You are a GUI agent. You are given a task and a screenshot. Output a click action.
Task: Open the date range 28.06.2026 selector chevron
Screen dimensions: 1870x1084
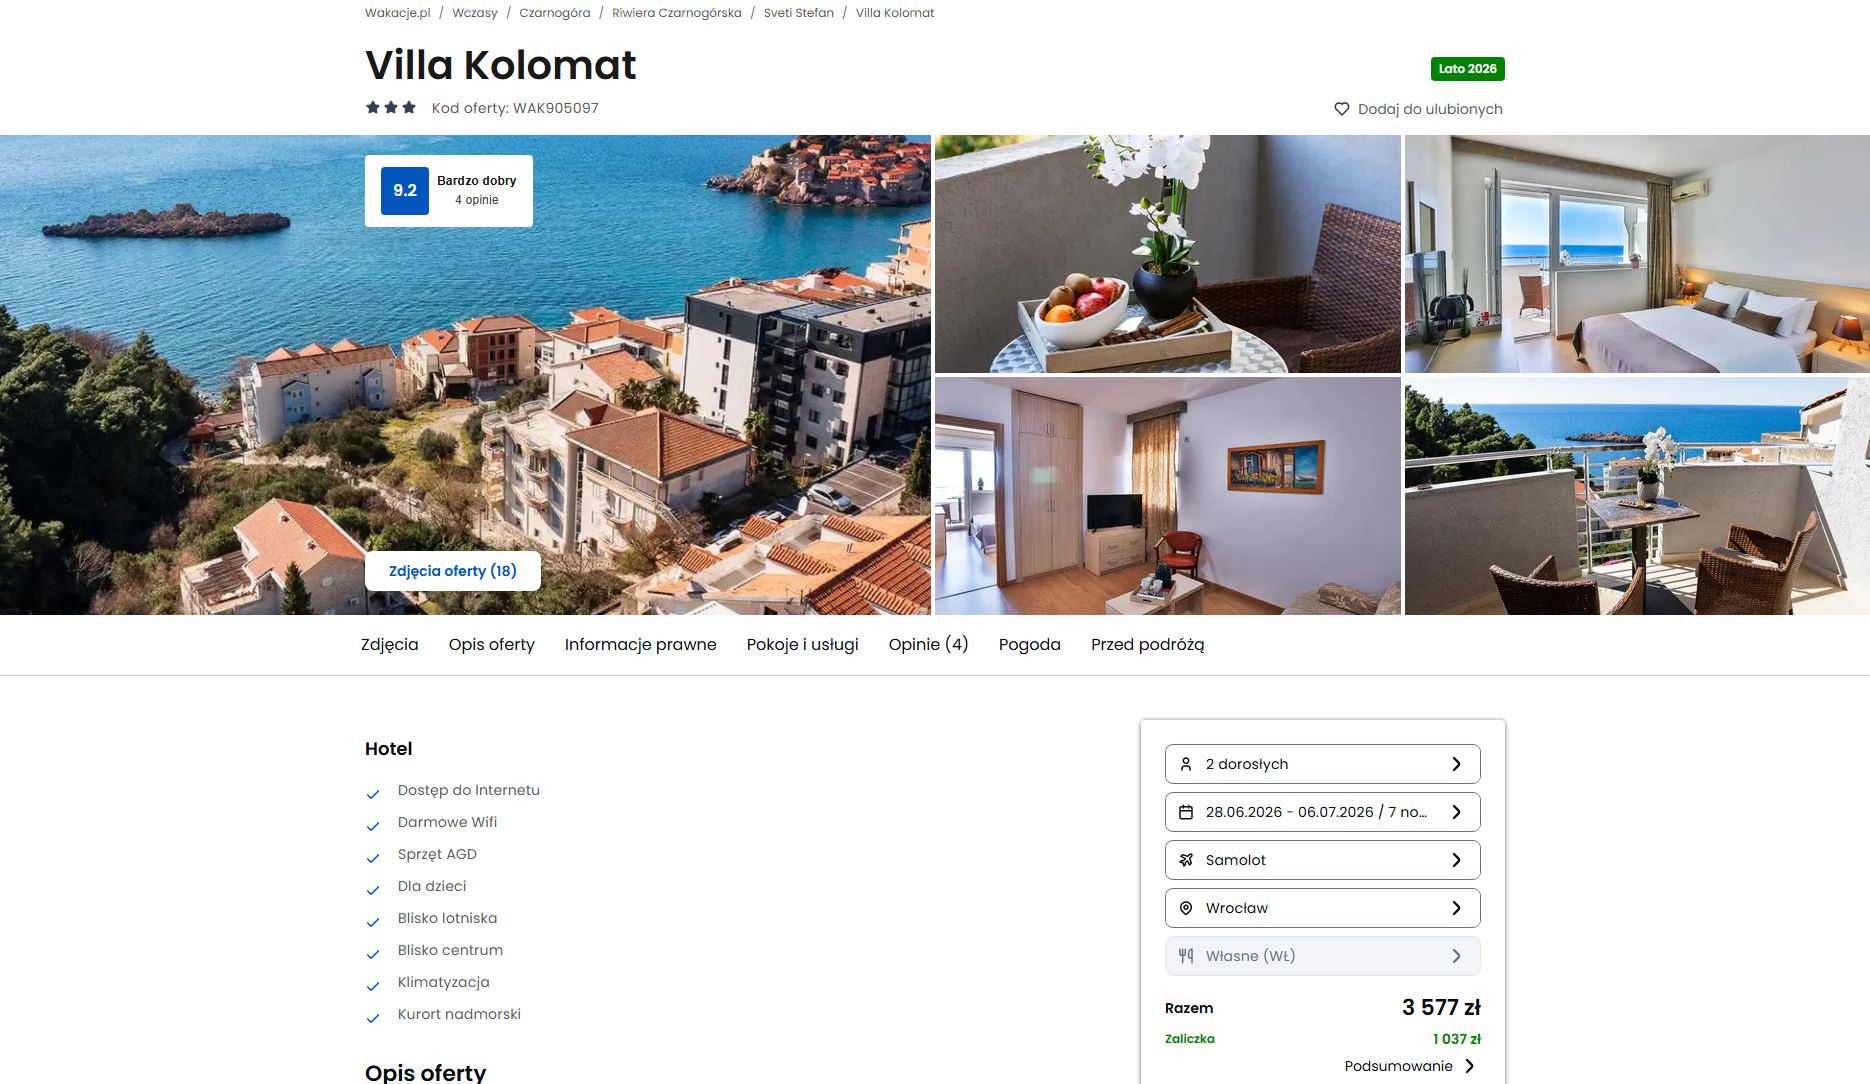[1456, 812]
